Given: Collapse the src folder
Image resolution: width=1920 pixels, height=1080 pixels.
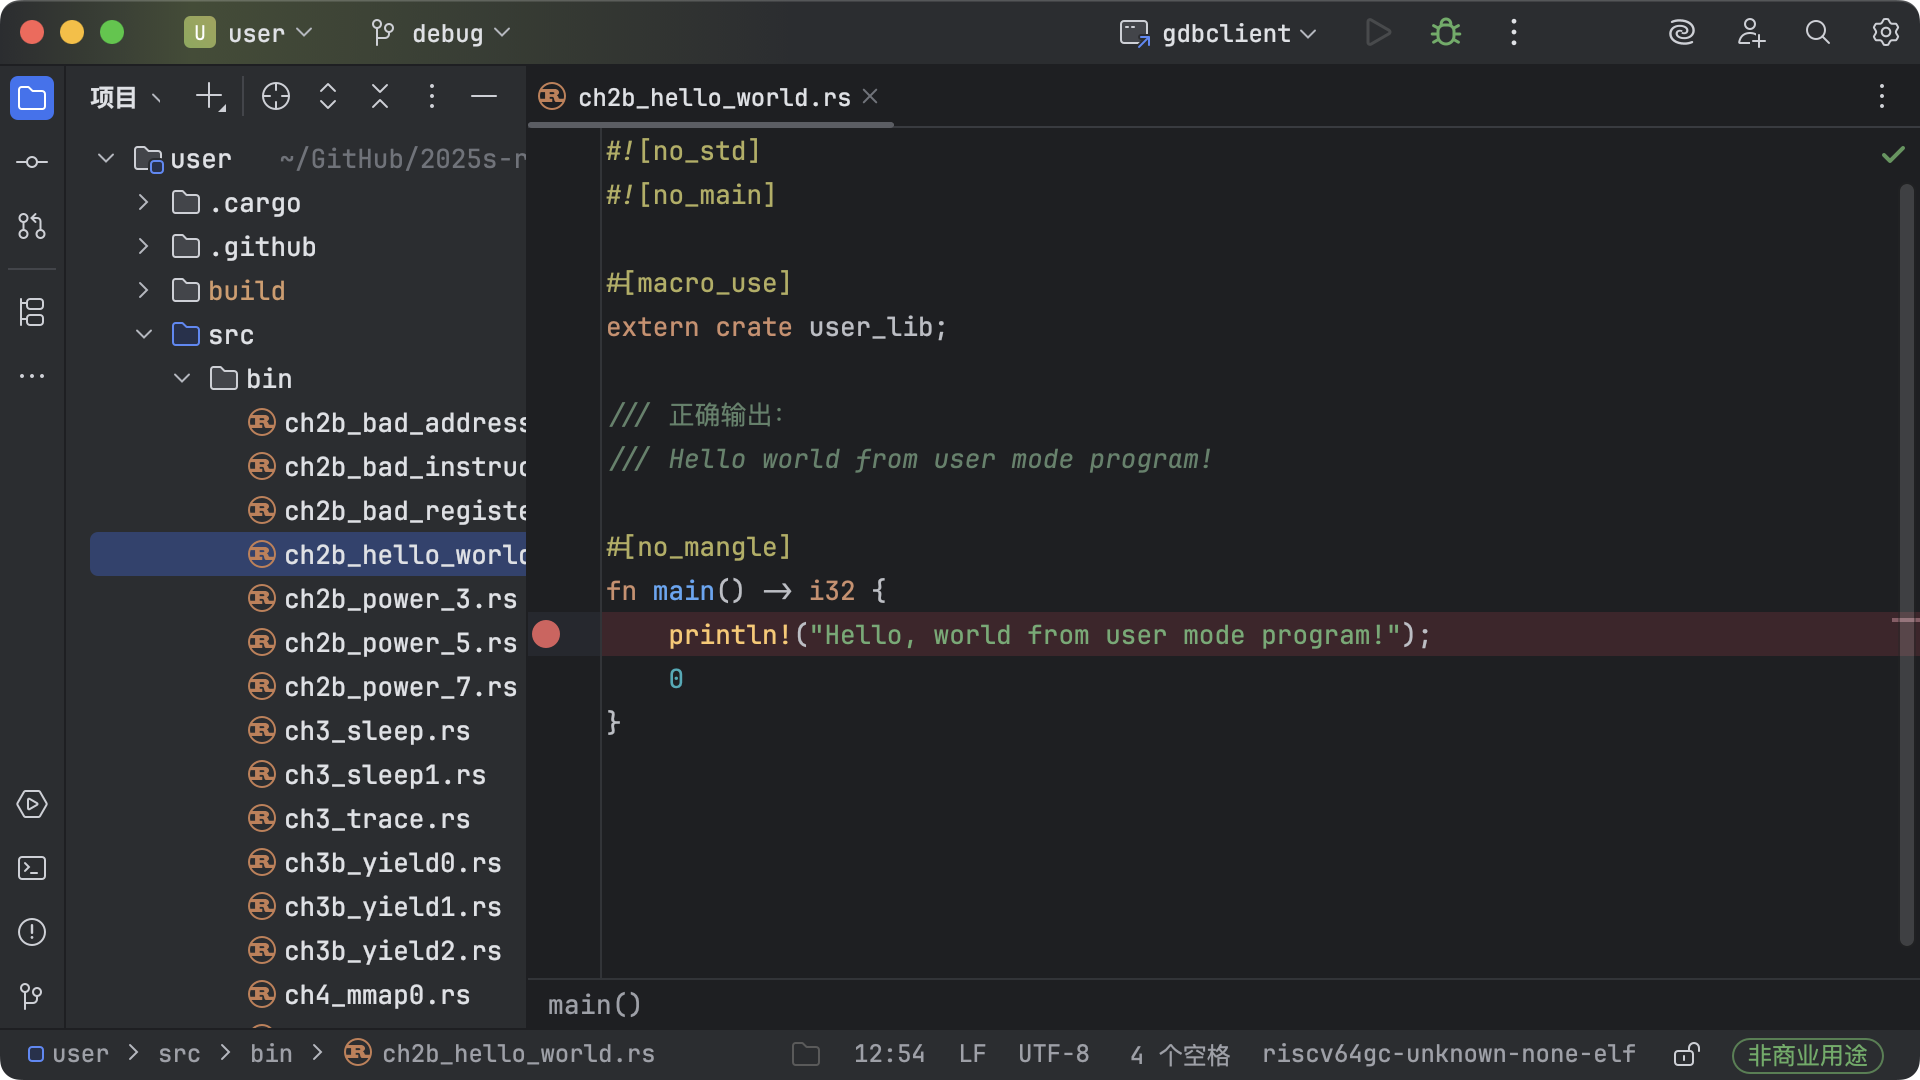Looking at the screenshot, I should click(x=144, y=335).
